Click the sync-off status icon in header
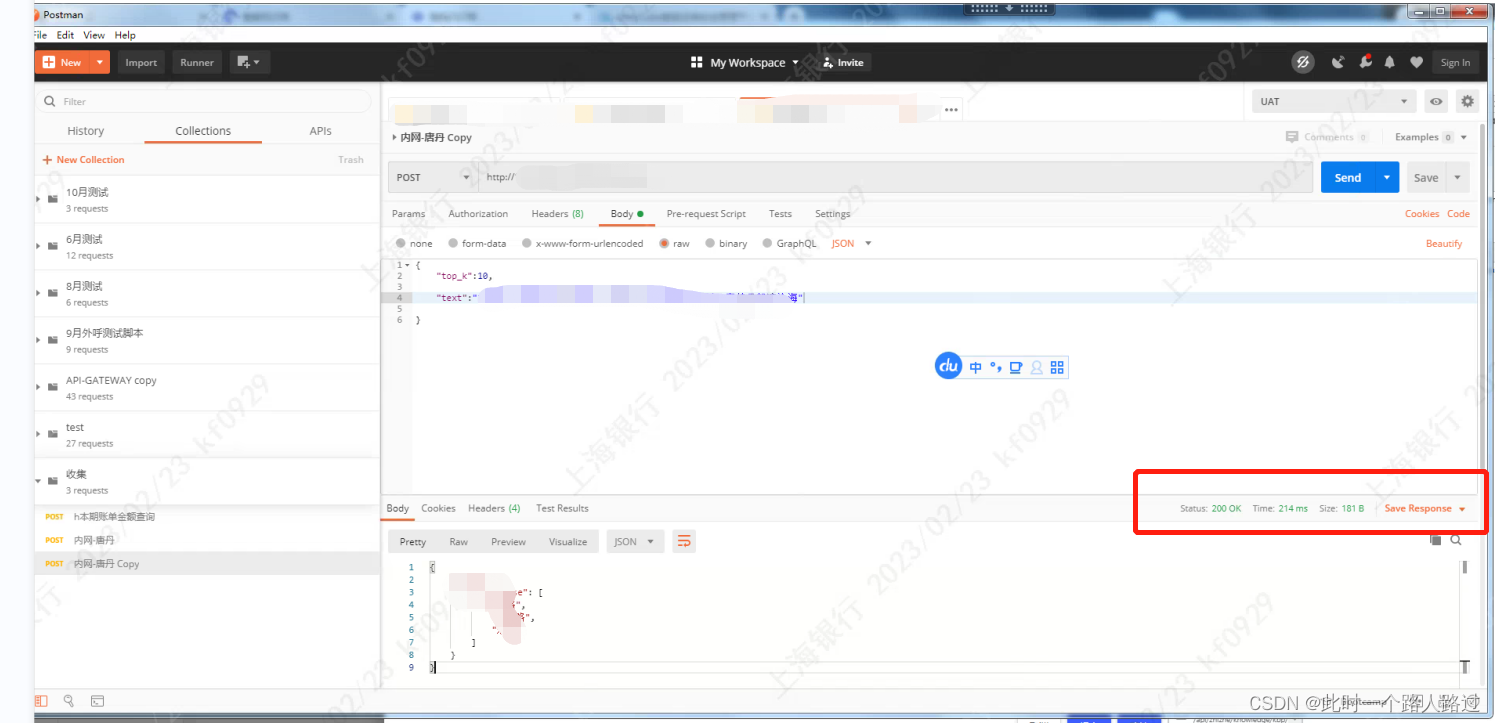The image size is (1495, 723). tap(1302, 62)
